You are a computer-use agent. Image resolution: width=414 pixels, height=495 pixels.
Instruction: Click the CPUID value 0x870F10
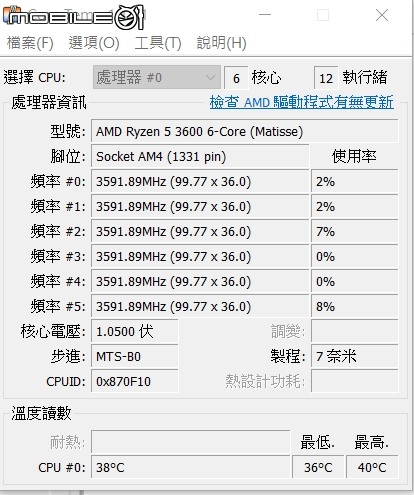(135, 381)
